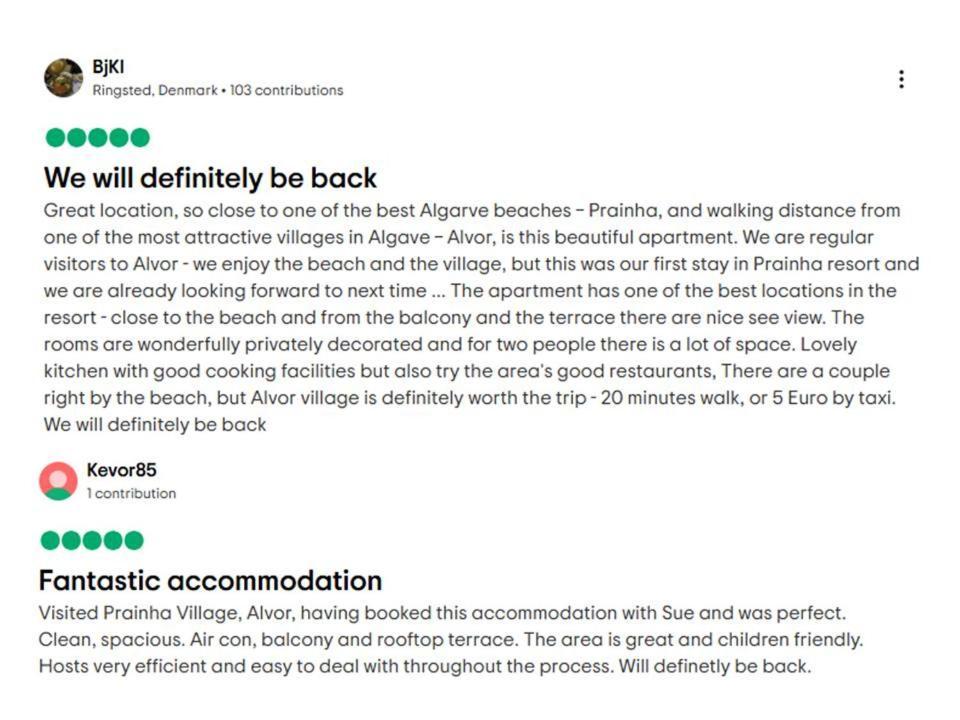Screen dimensions: 960x720
Task: Click first green bubble of Kevor85's rating
Action: pos(50,541)
